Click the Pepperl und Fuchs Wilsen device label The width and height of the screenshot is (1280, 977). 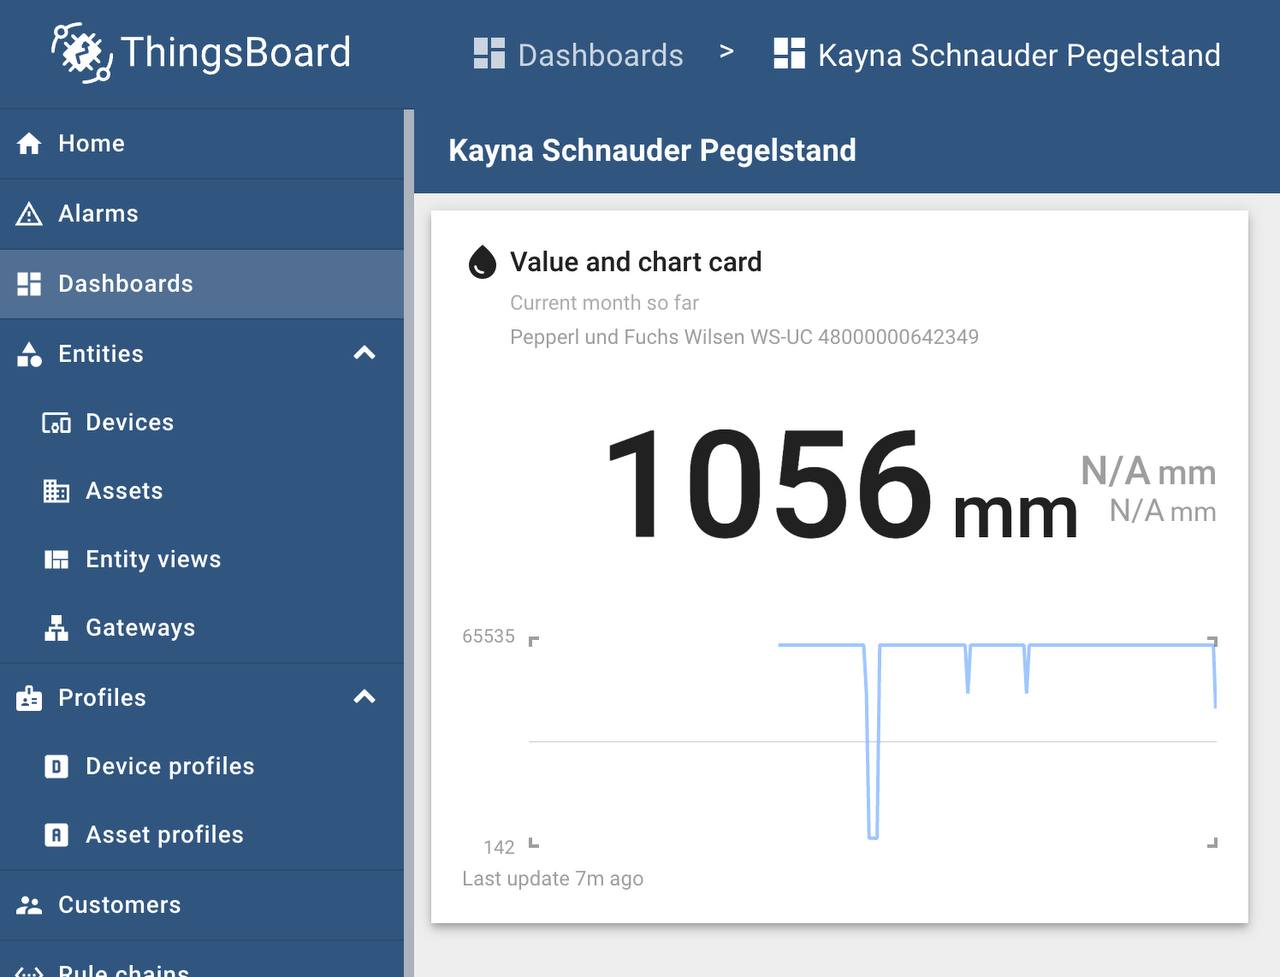point(744,337)
